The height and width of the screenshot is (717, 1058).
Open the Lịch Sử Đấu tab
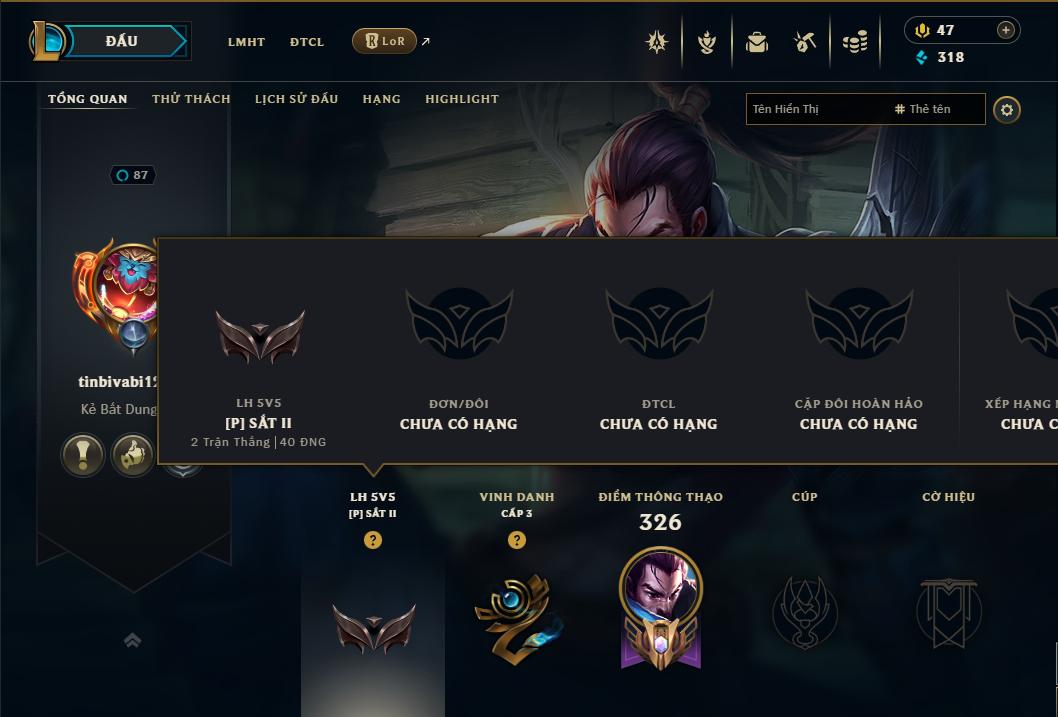click(x=296, y=98)
